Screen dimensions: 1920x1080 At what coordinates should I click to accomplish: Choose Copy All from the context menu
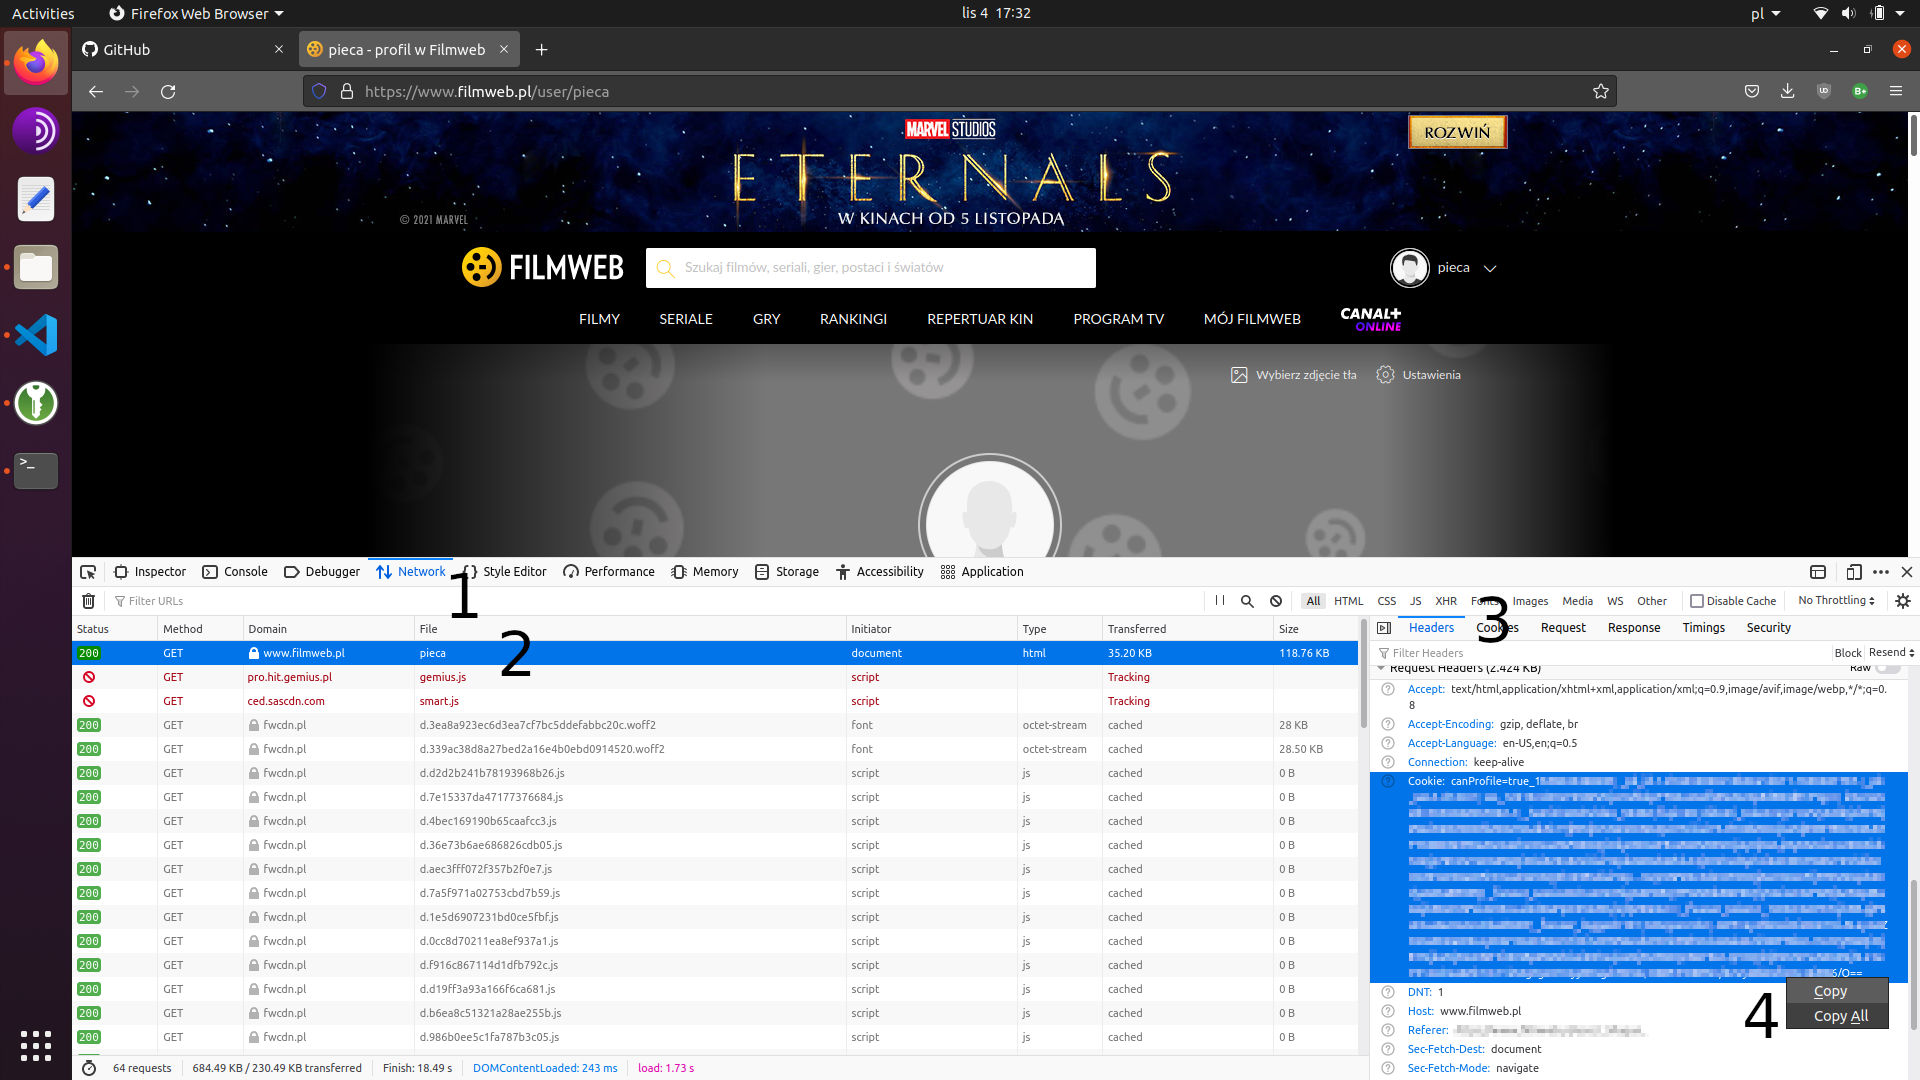tap(1838, 1015)
